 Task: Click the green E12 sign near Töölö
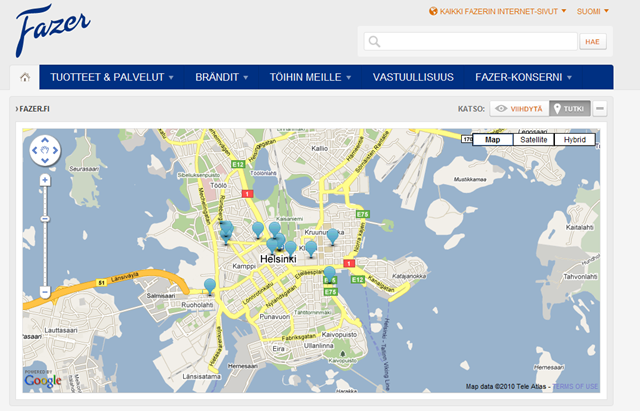pos(238,164)
